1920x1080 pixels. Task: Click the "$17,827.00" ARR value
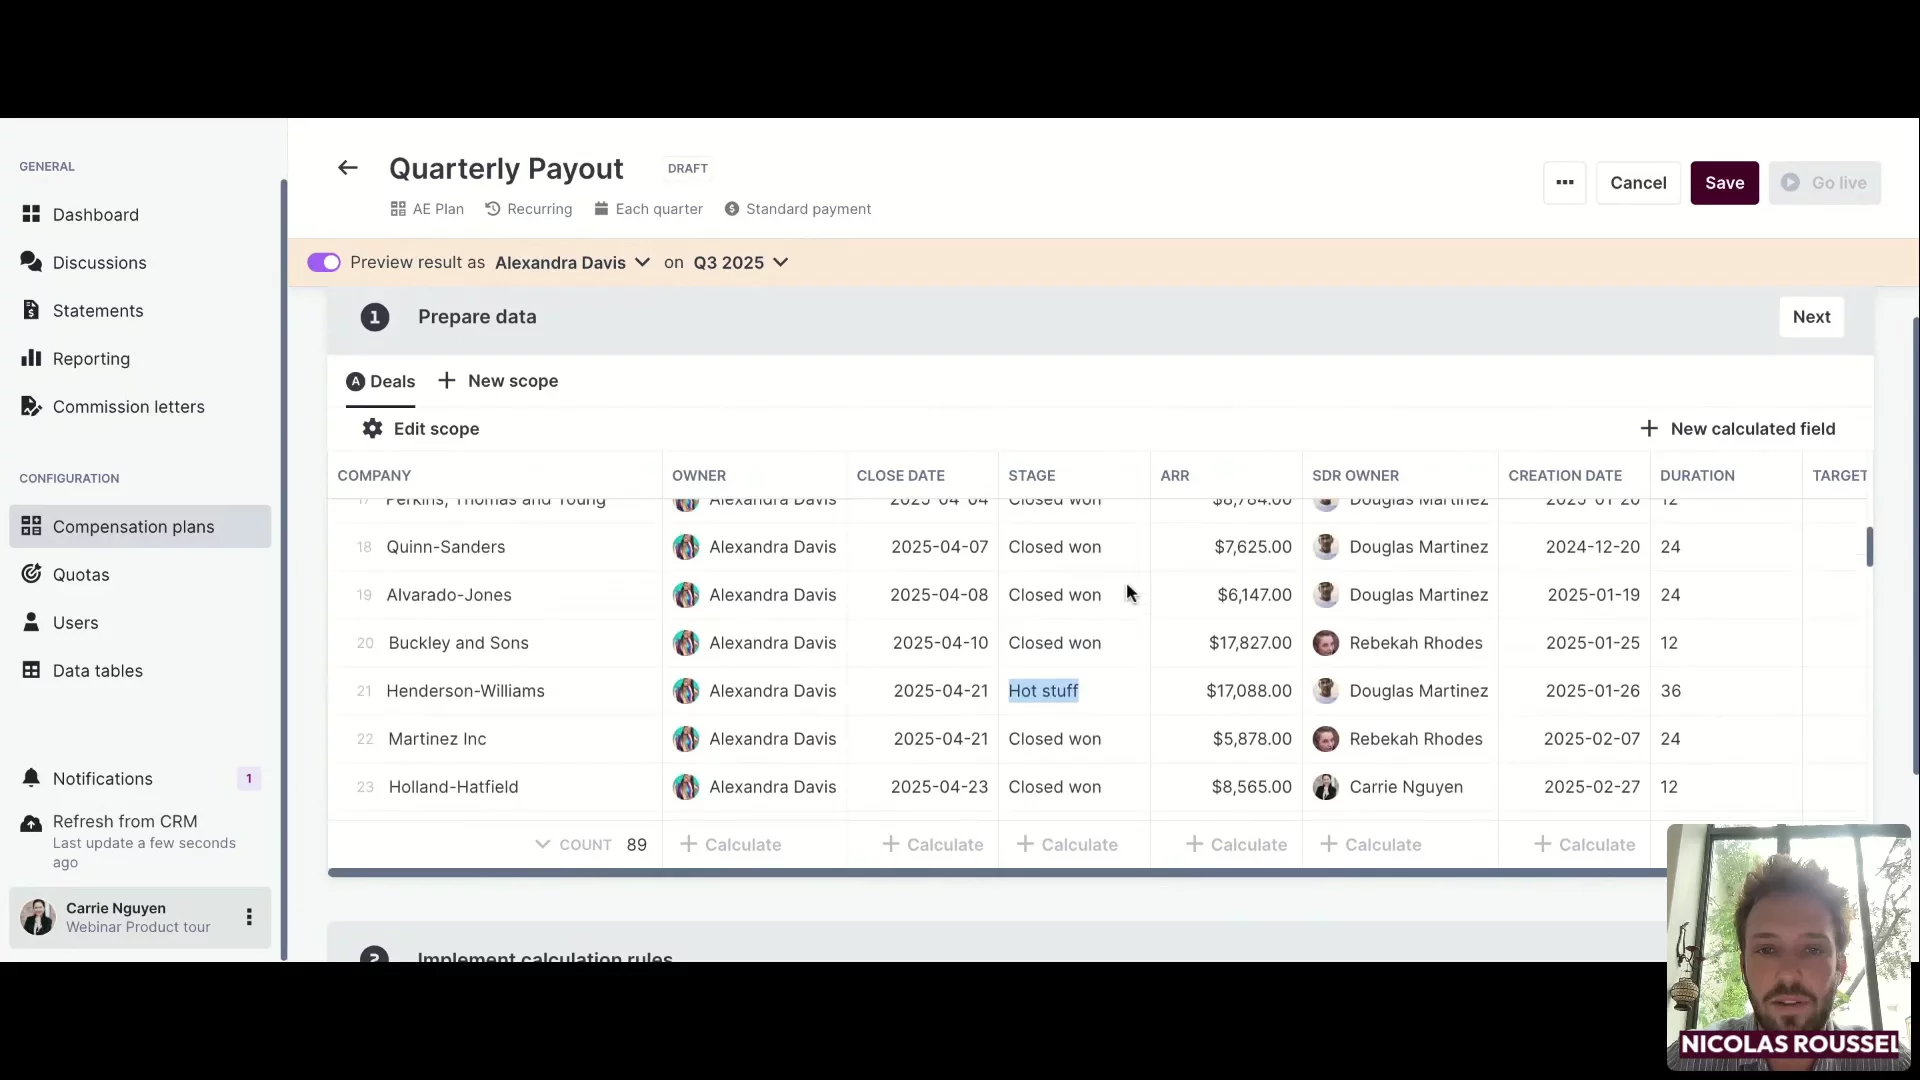1250,643
